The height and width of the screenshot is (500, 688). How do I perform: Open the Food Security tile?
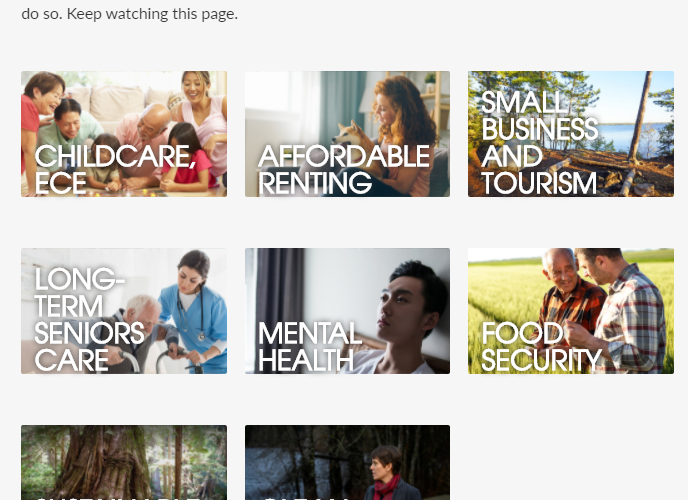[x=571, y=311]
